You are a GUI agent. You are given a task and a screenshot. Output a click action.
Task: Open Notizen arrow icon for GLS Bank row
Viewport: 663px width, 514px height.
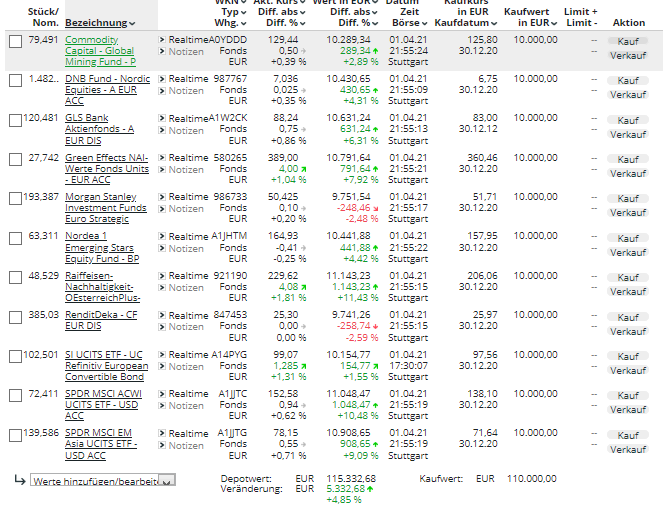tap(162, 130)
